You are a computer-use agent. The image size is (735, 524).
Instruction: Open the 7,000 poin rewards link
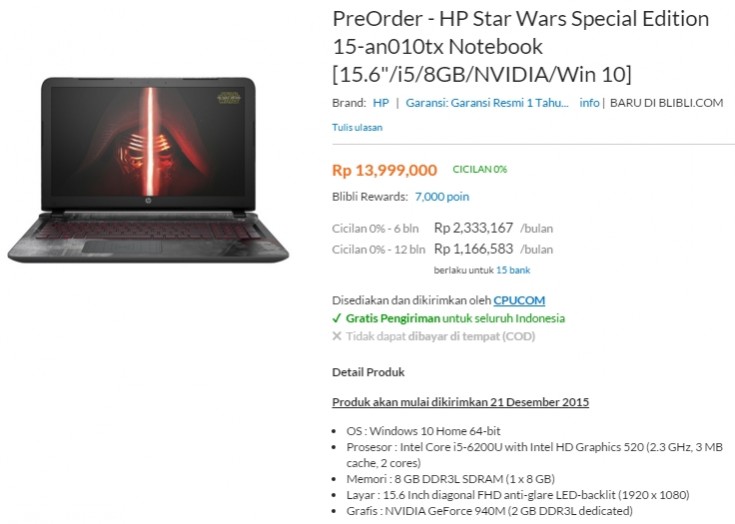tap(442, 196)
